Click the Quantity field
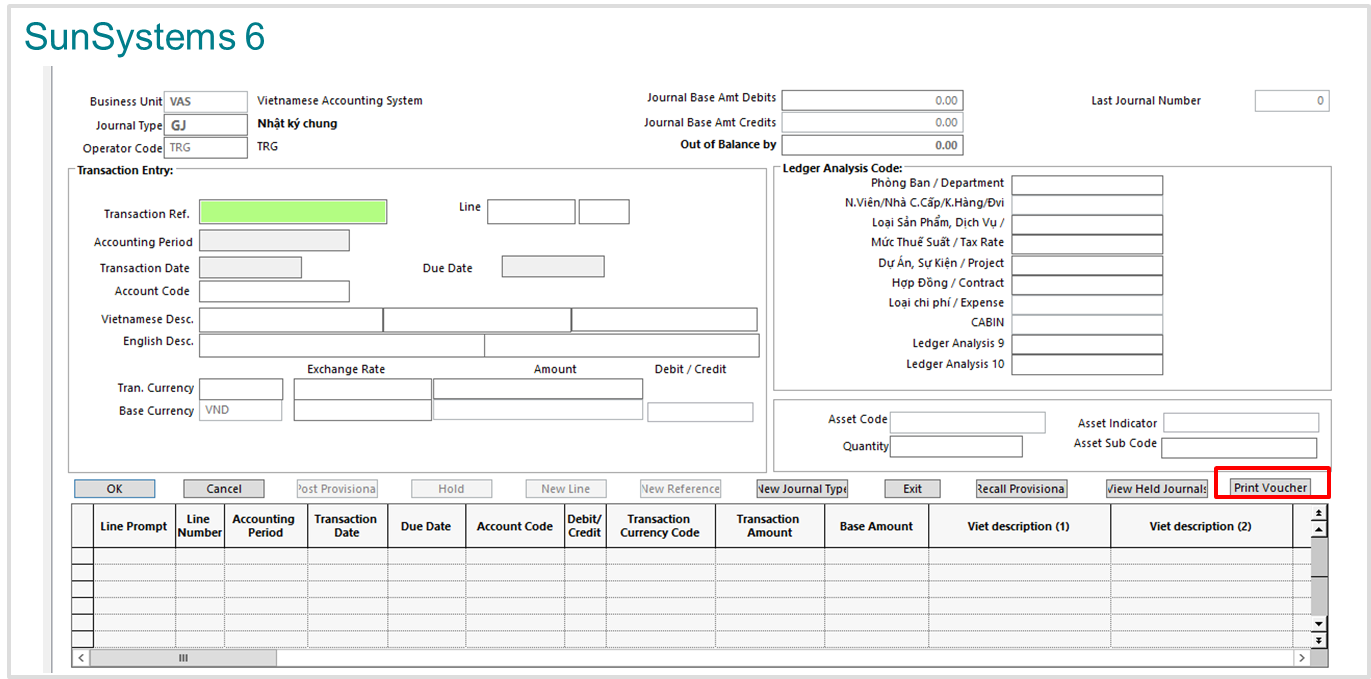This screenshot has height=679, width=1371. pos(956,446)
